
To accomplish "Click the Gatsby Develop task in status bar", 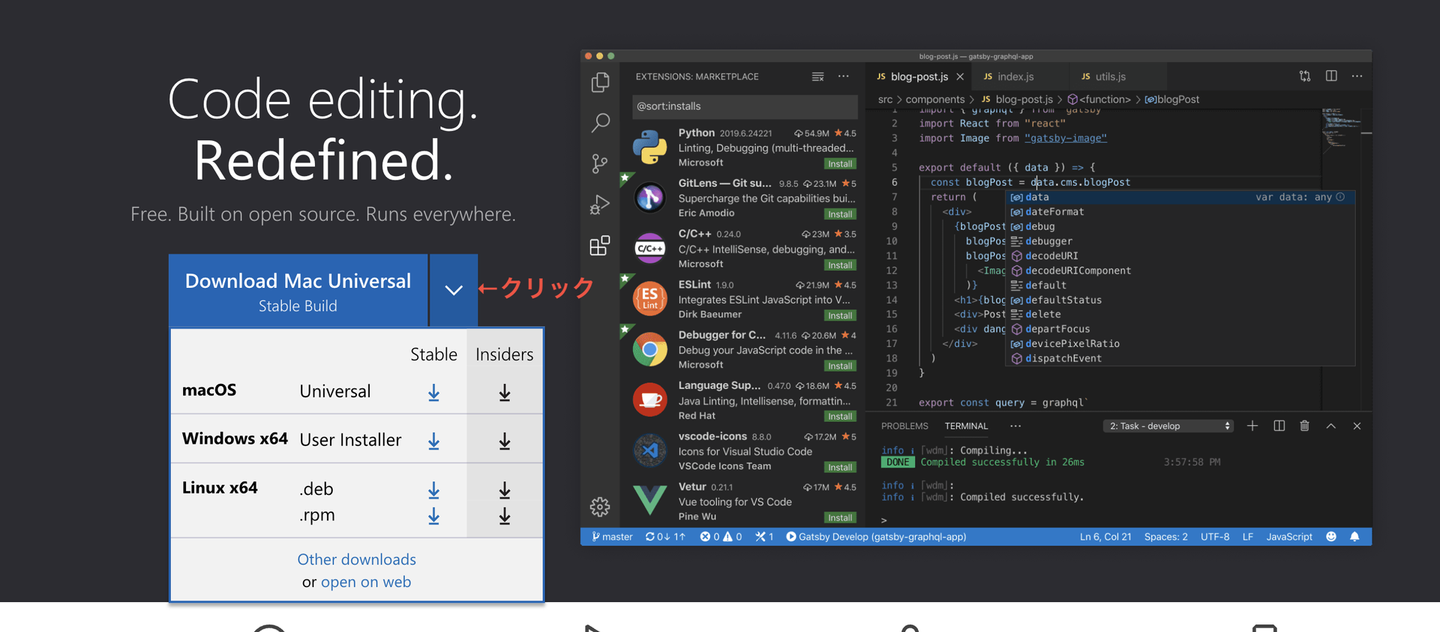I will (876, 537).
